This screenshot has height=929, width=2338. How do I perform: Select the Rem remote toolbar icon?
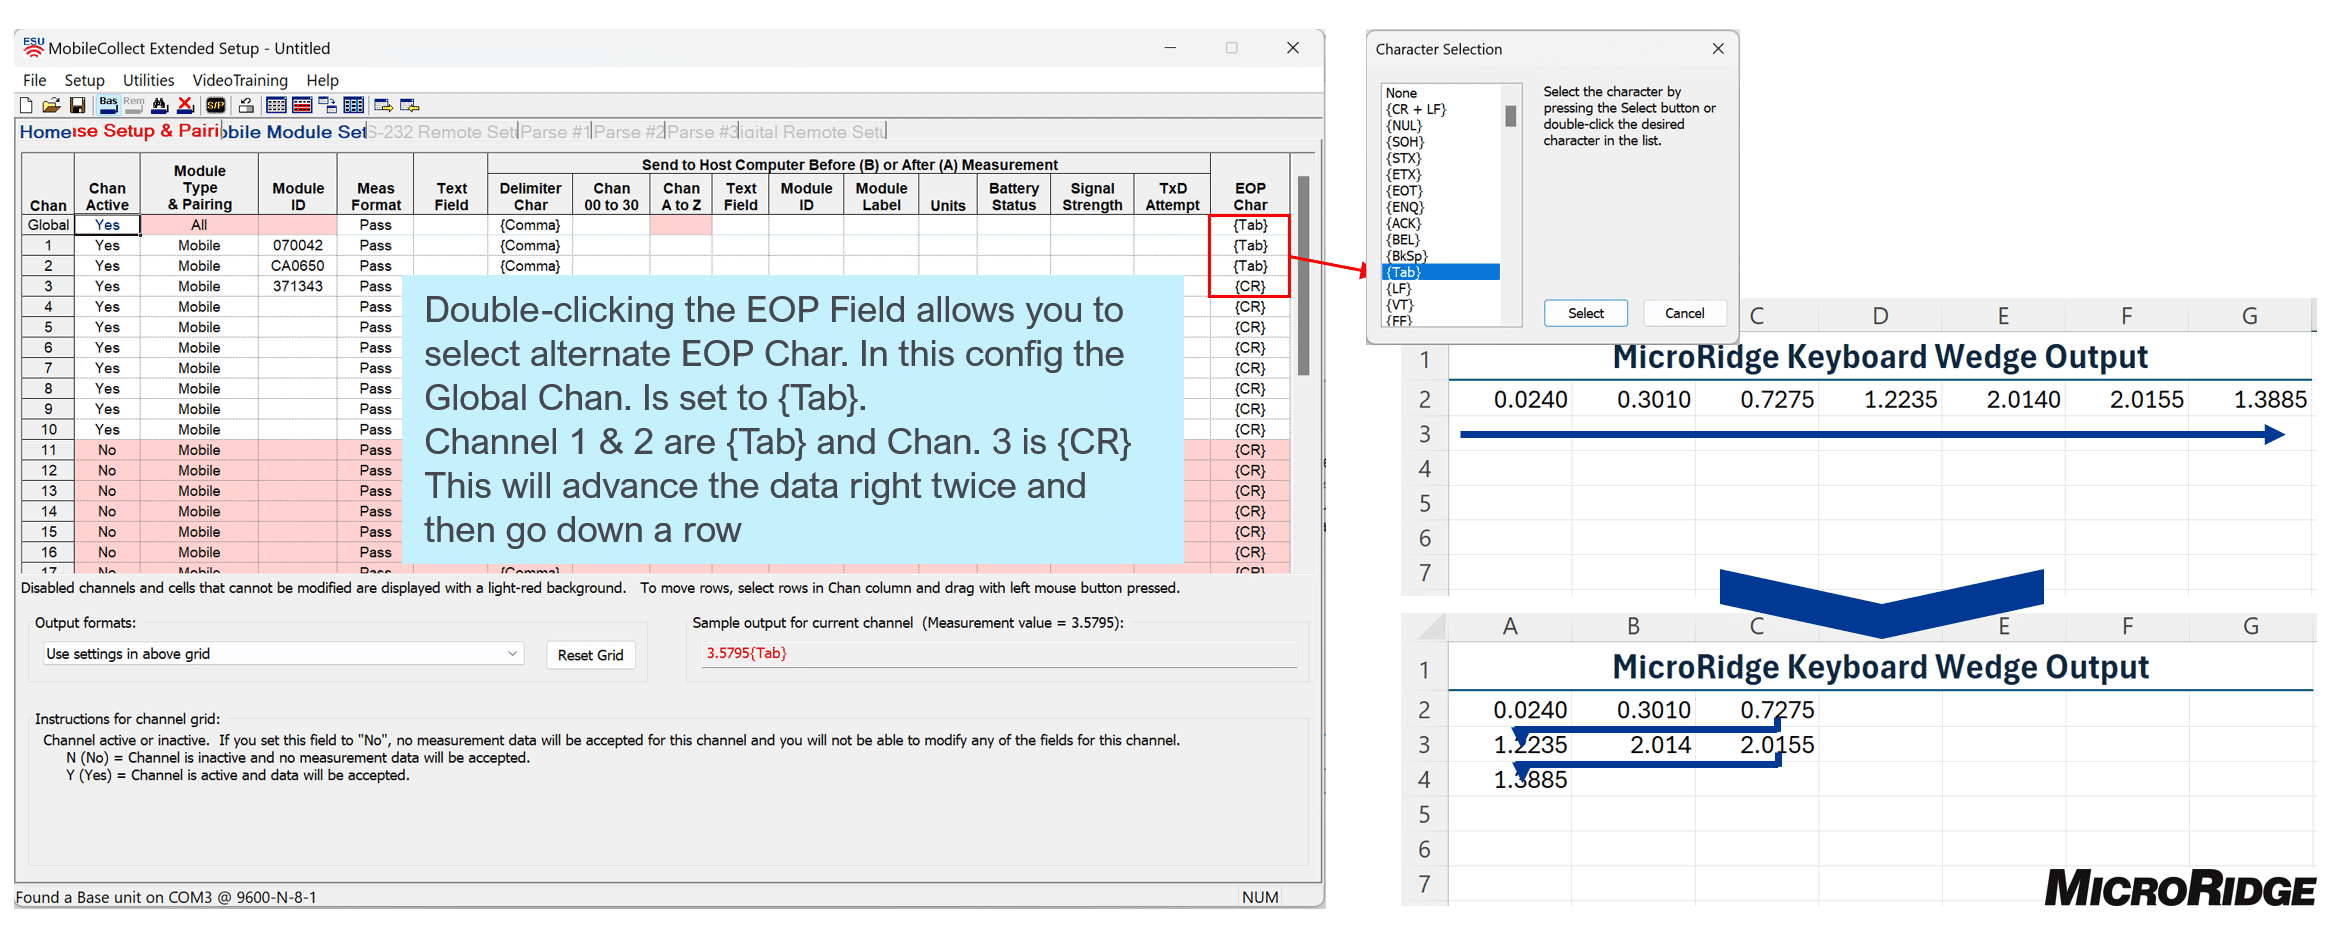(x=133, y=105)
